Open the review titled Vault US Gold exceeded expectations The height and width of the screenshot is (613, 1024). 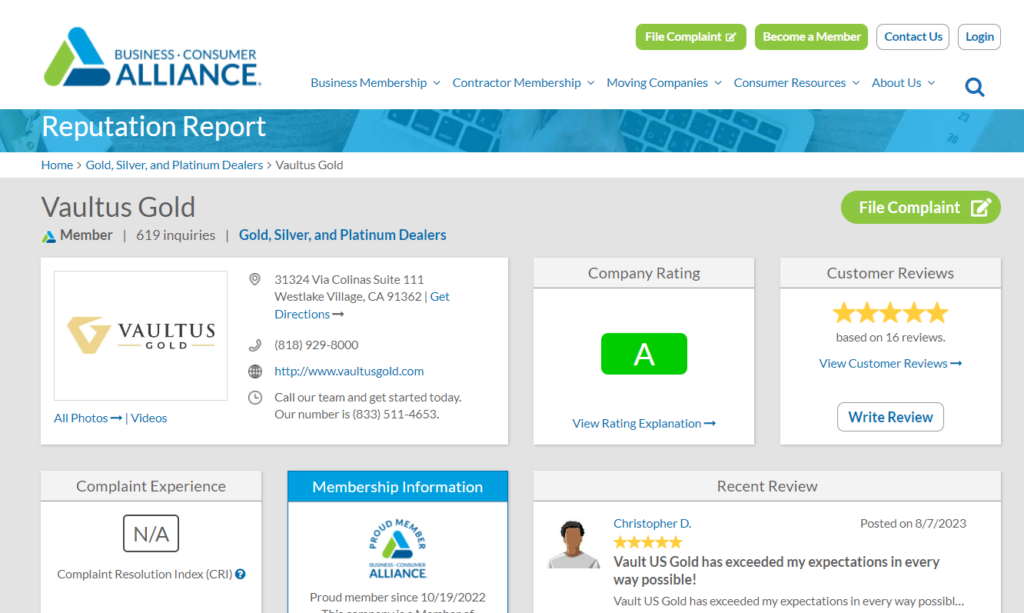(x=776, y=571)
